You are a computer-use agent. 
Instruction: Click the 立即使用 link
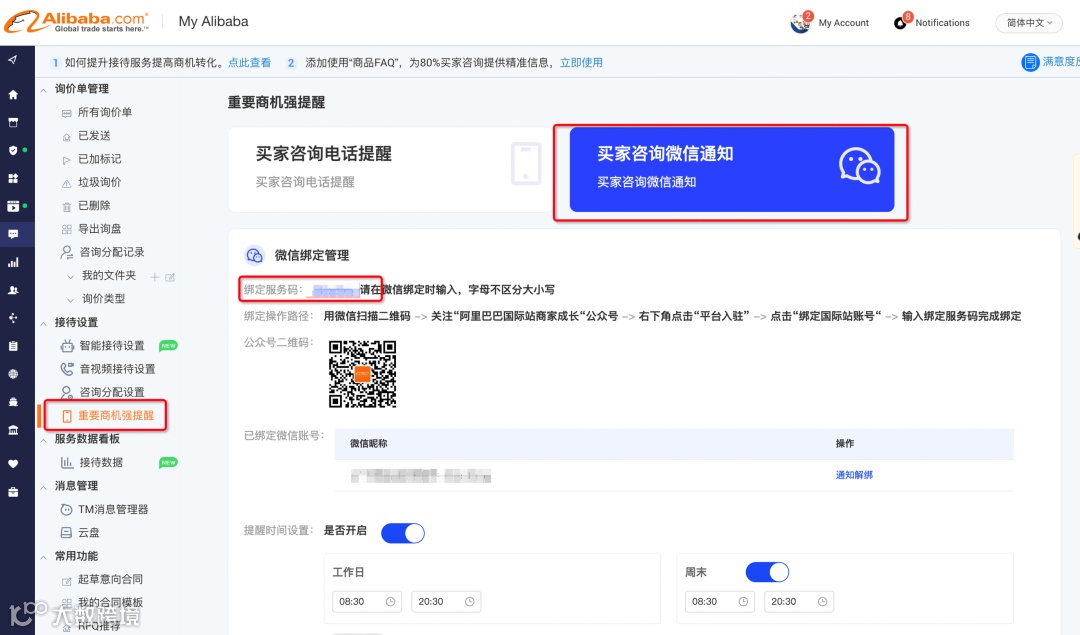(581, 63)
